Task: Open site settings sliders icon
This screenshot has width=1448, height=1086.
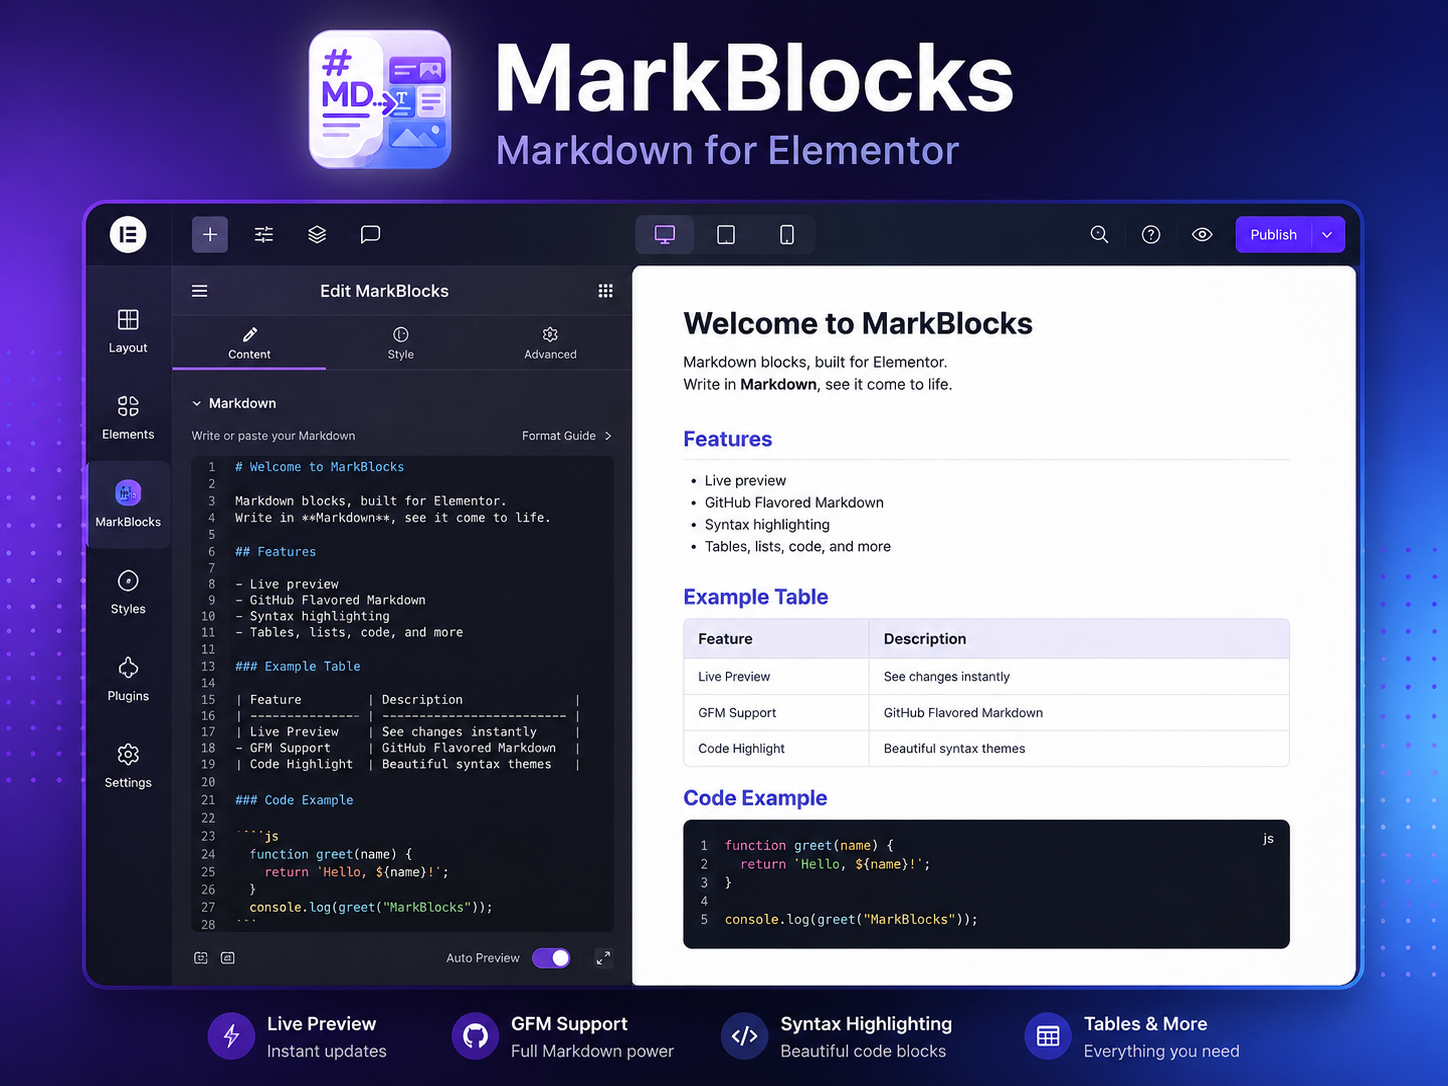Action: click(x=264, y=235)
